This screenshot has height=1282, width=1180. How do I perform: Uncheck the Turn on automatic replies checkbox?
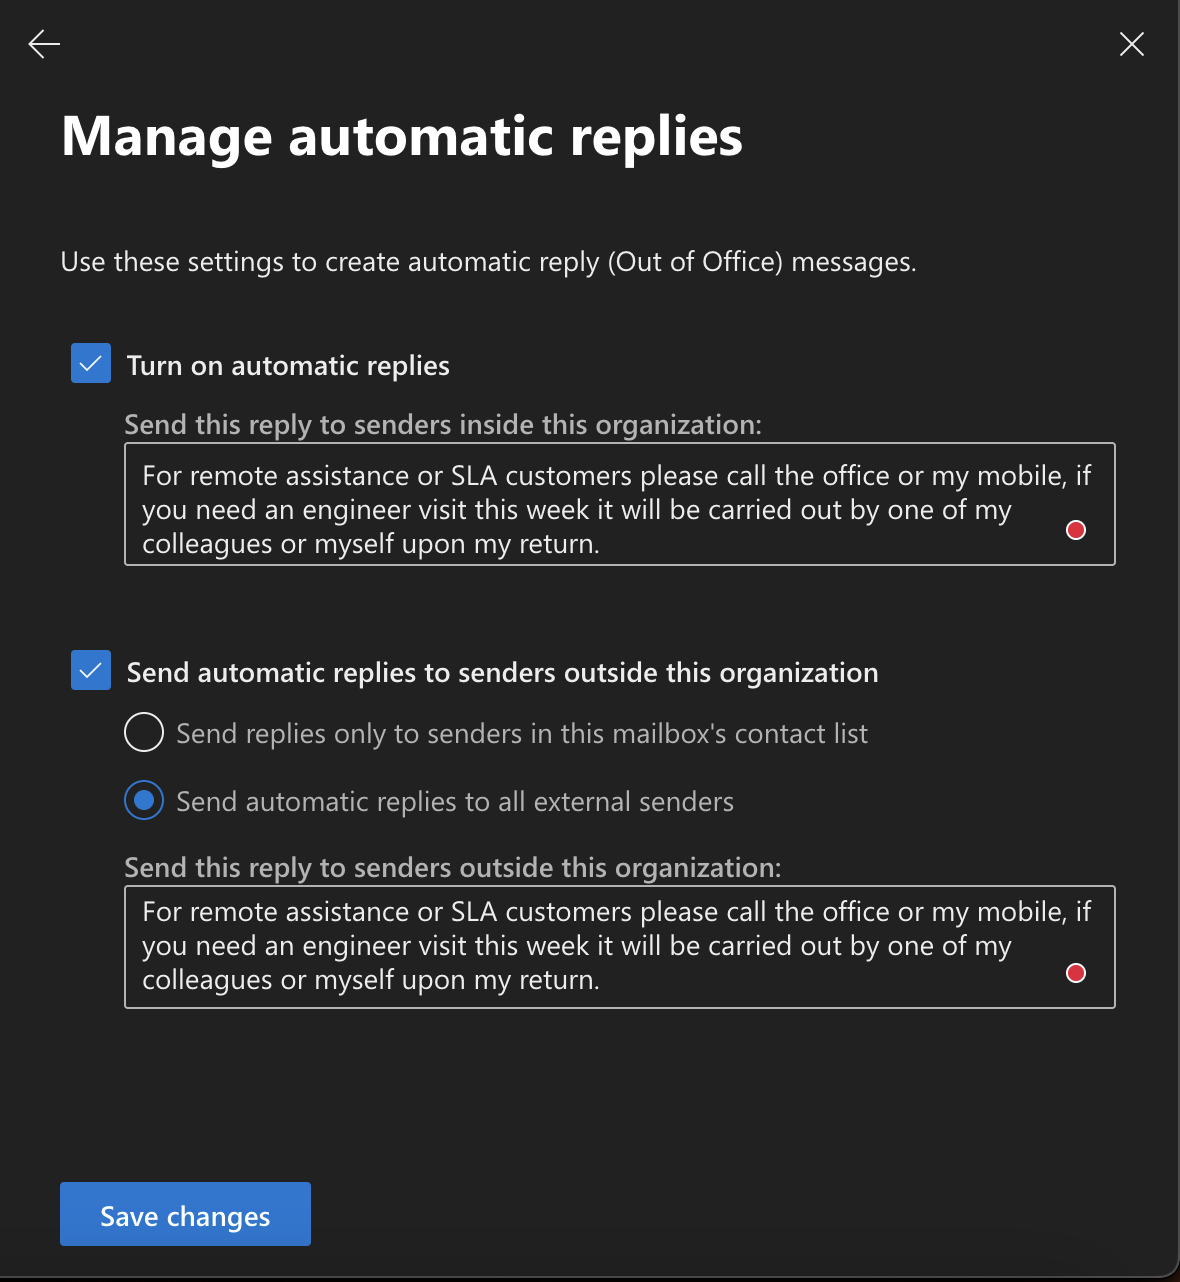tap(91, 364)
